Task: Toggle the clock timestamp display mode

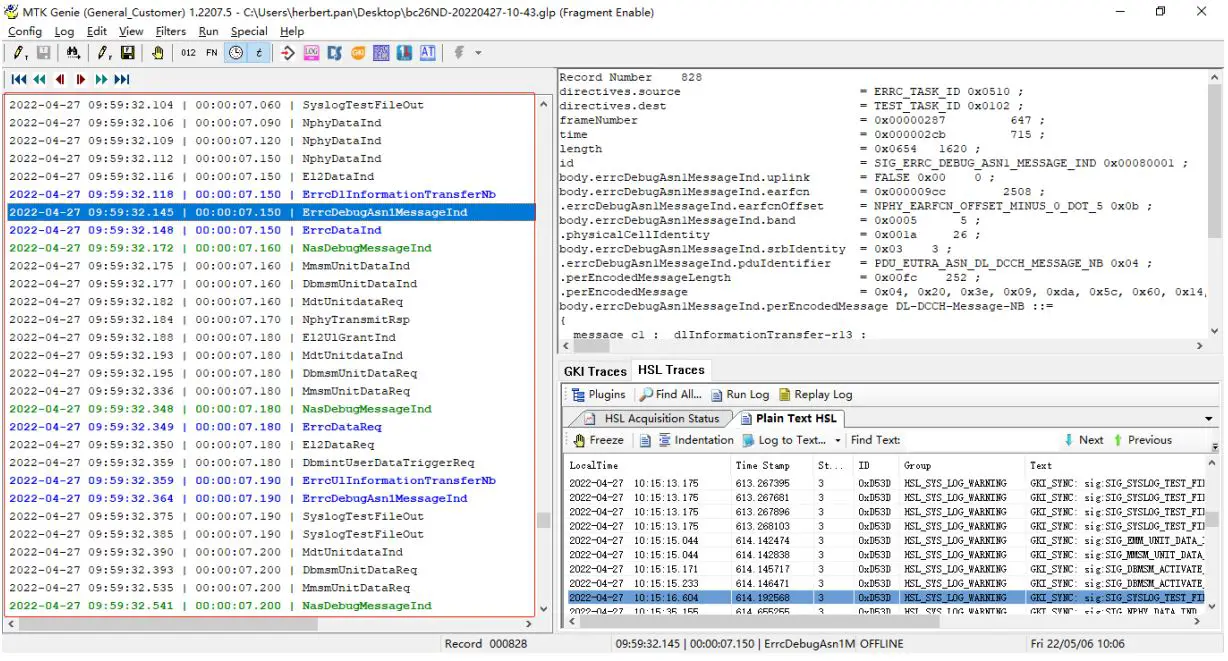Action: (234, 53)
